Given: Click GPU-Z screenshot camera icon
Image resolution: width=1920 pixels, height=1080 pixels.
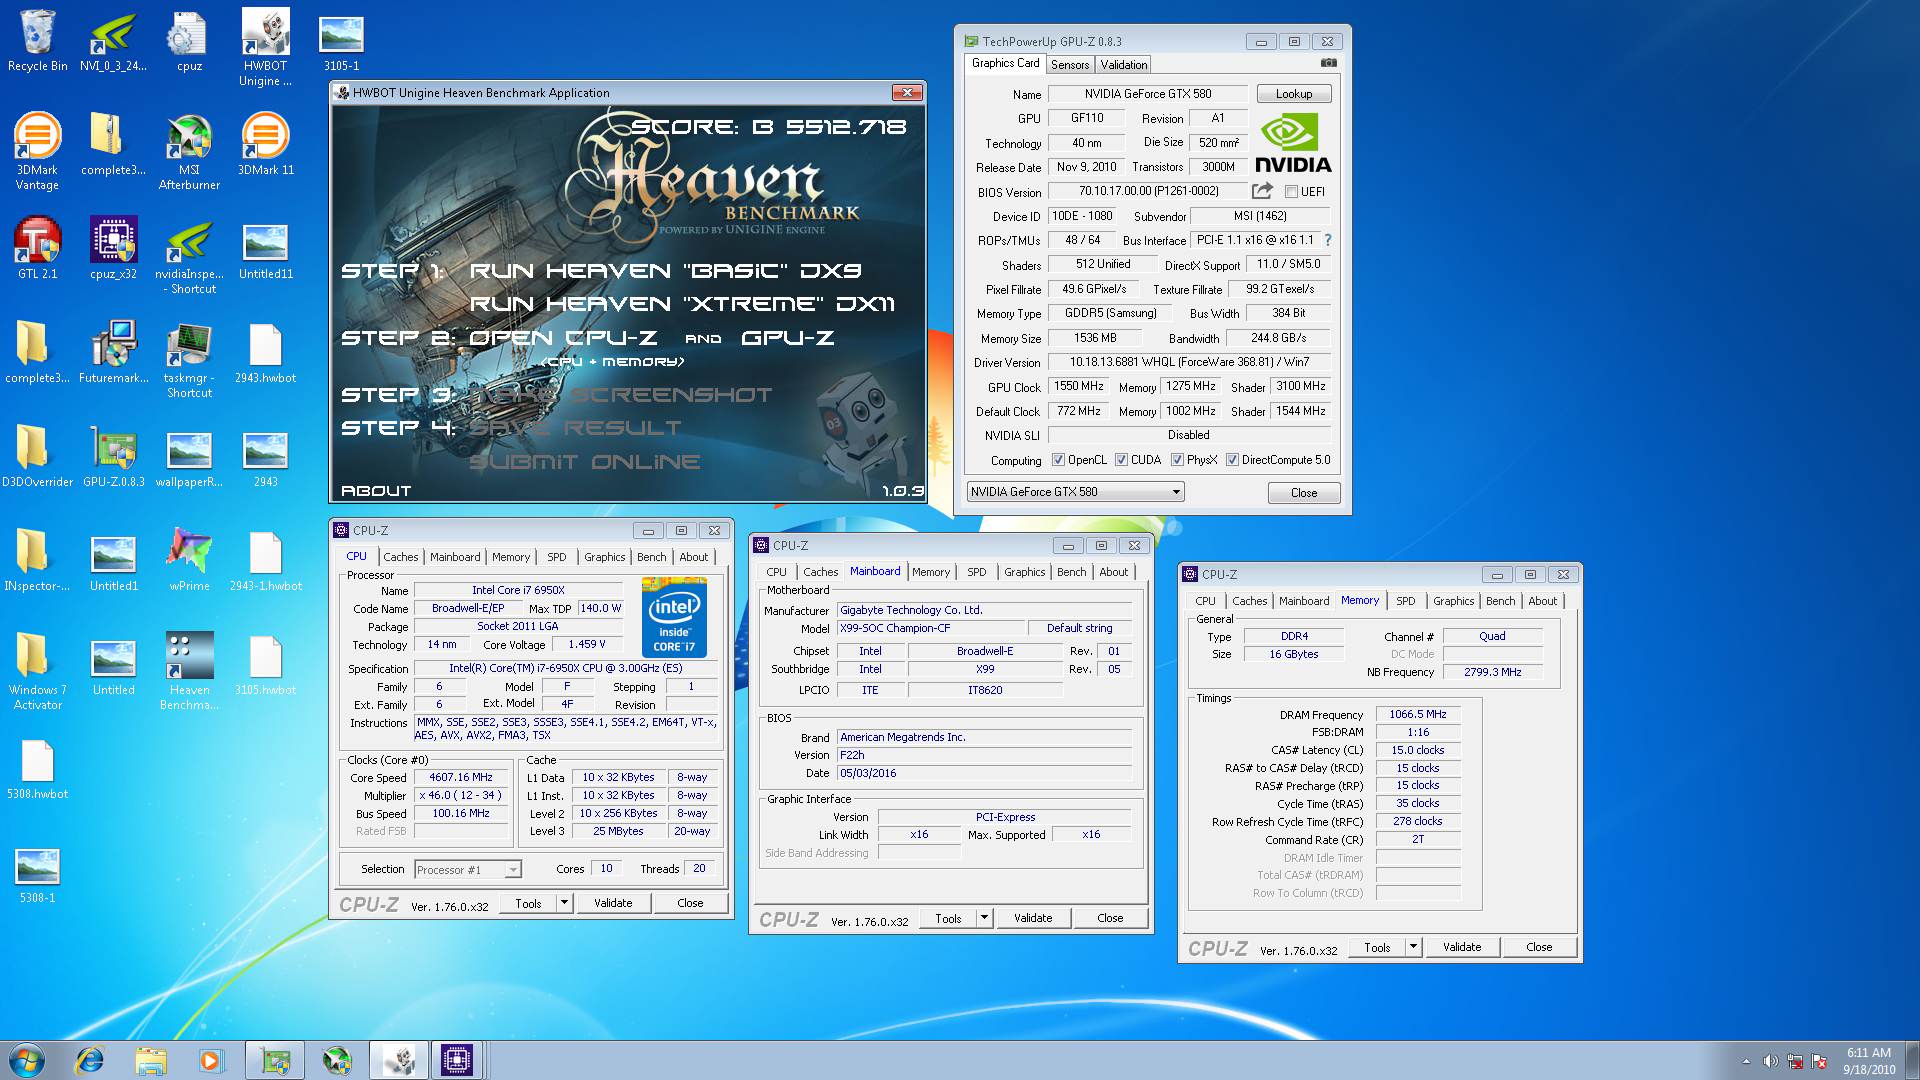Looking at the screenshot, I should 1328,63.
